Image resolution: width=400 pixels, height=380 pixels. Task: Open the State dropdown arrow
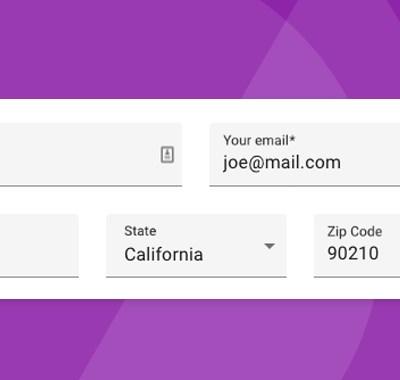point(269,246)
